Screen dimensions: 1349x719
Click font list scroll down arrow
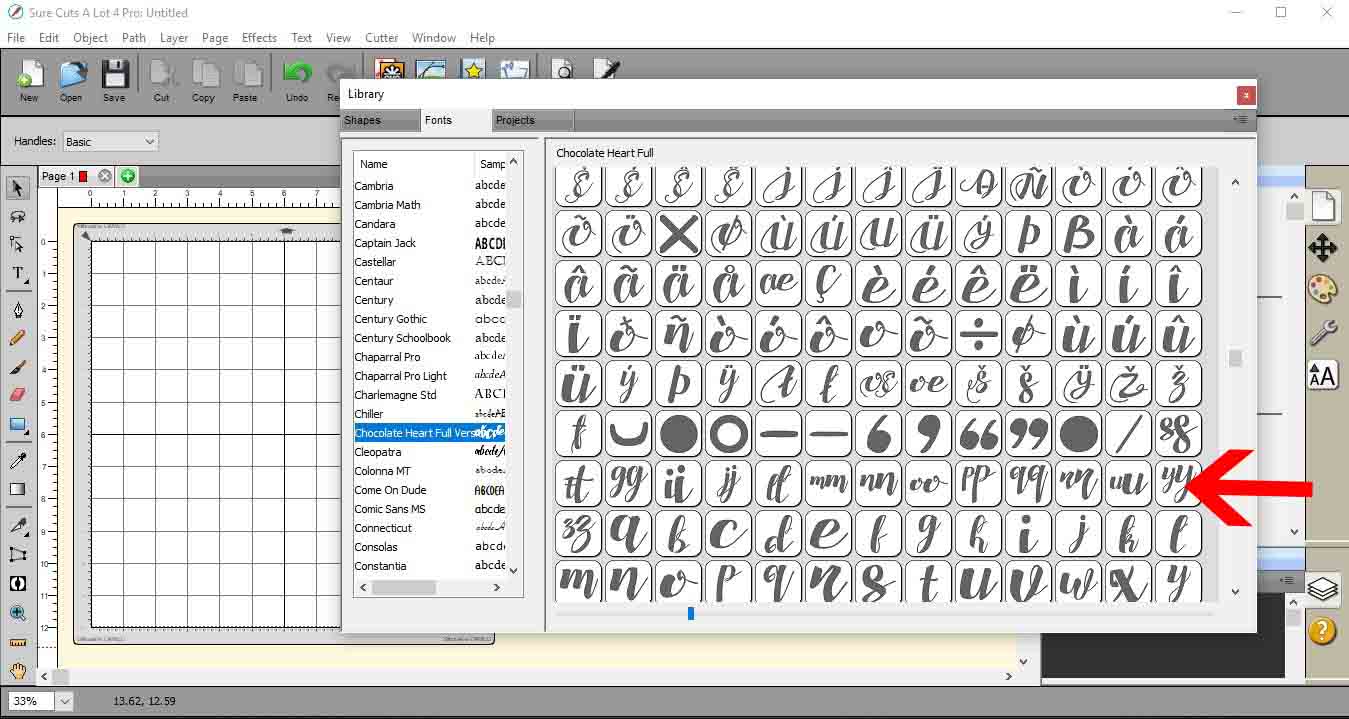click(514, 570)
